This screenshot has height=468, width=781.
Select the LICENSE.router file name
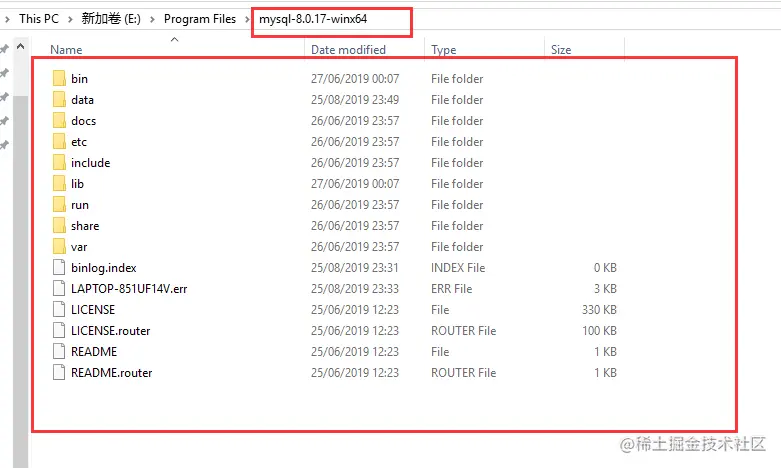(x=111, y=331)
